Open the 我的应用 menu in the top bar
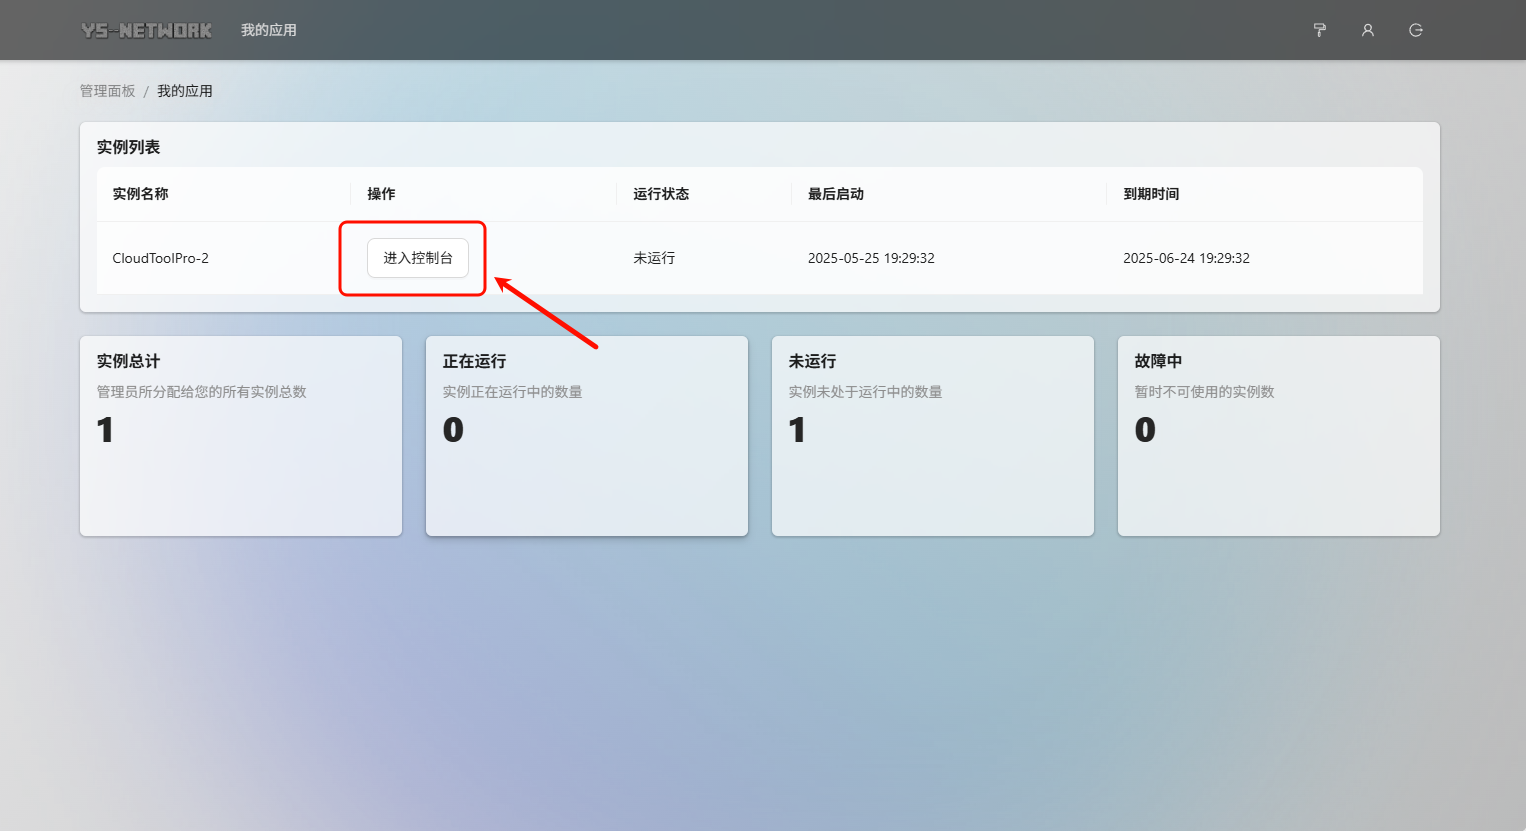Image resolution: width=1526 pixels, height=831 pixels. point(268,30)
